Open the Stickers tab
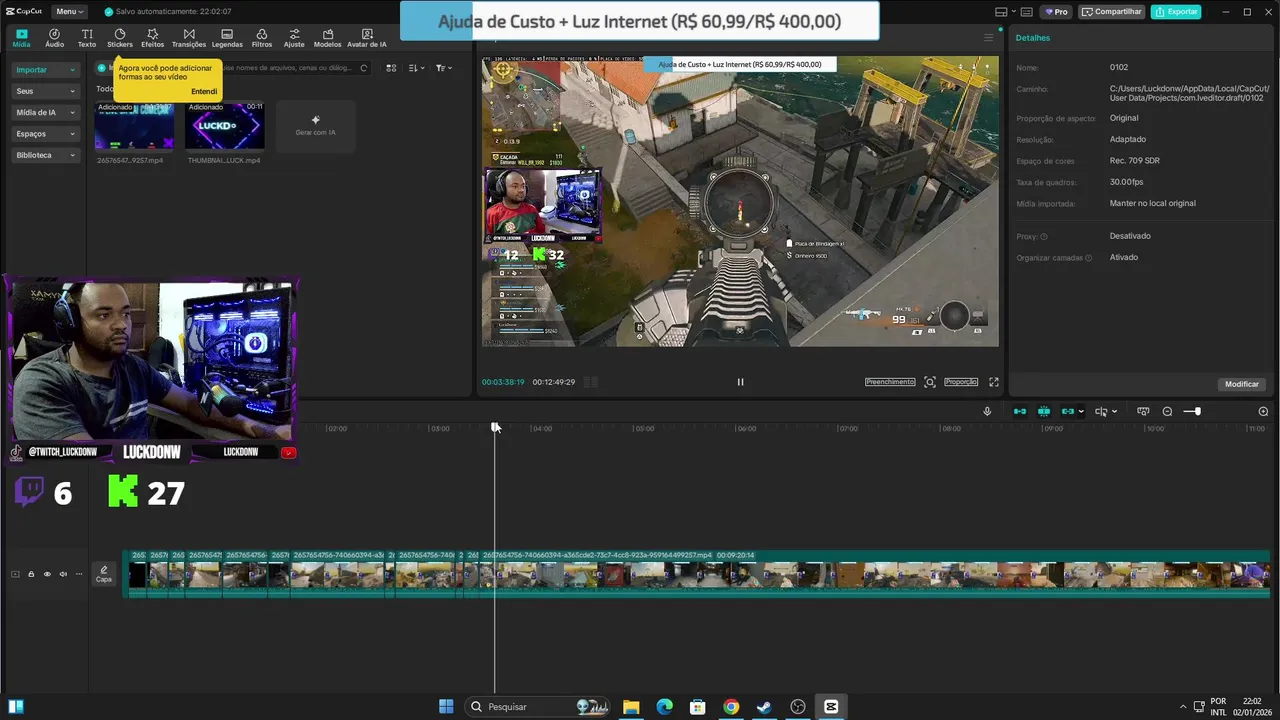1280x720 pixels. point(120,38)
